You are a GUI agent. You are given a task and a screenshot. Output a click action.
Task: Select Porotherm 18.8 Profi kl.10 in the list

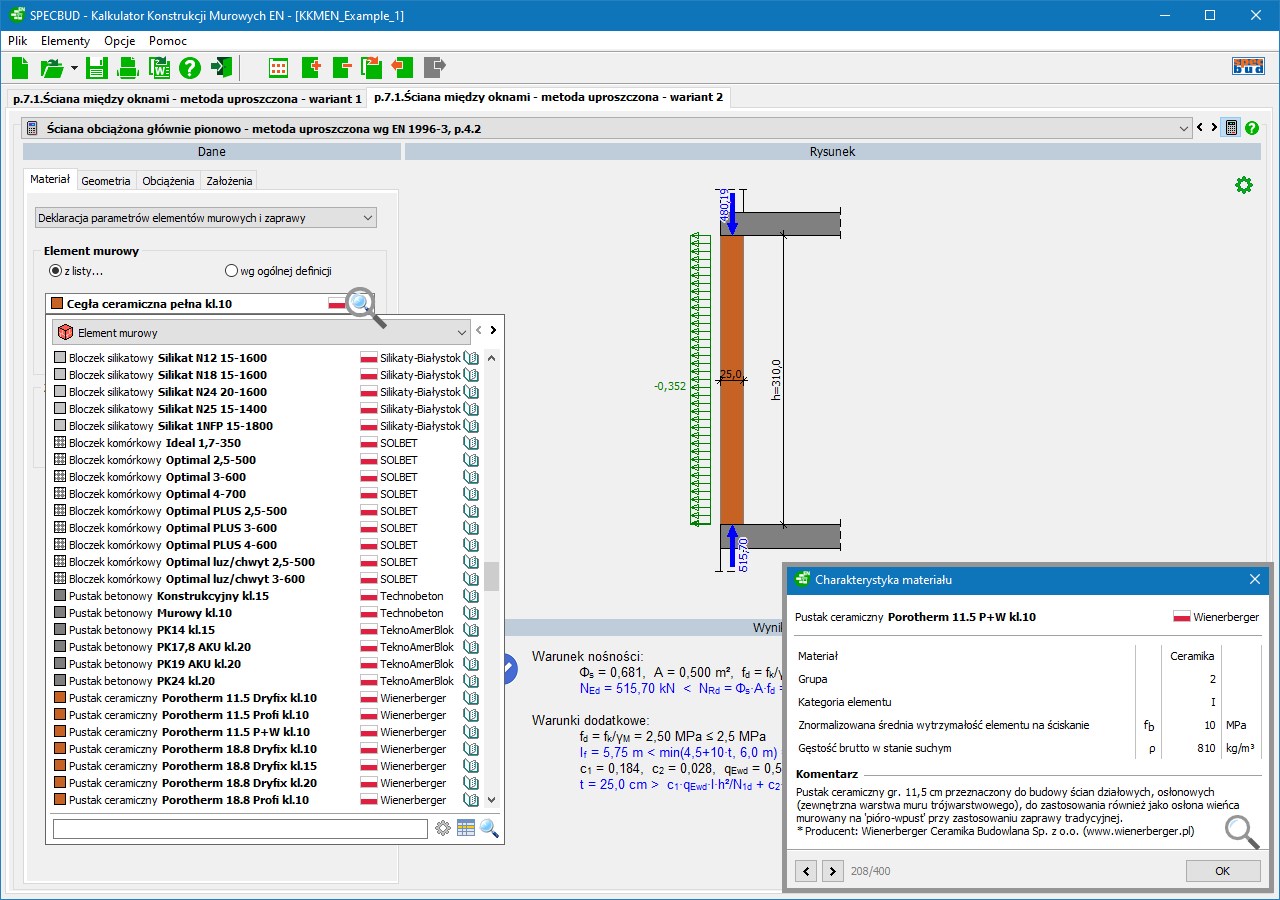[235, 800]
